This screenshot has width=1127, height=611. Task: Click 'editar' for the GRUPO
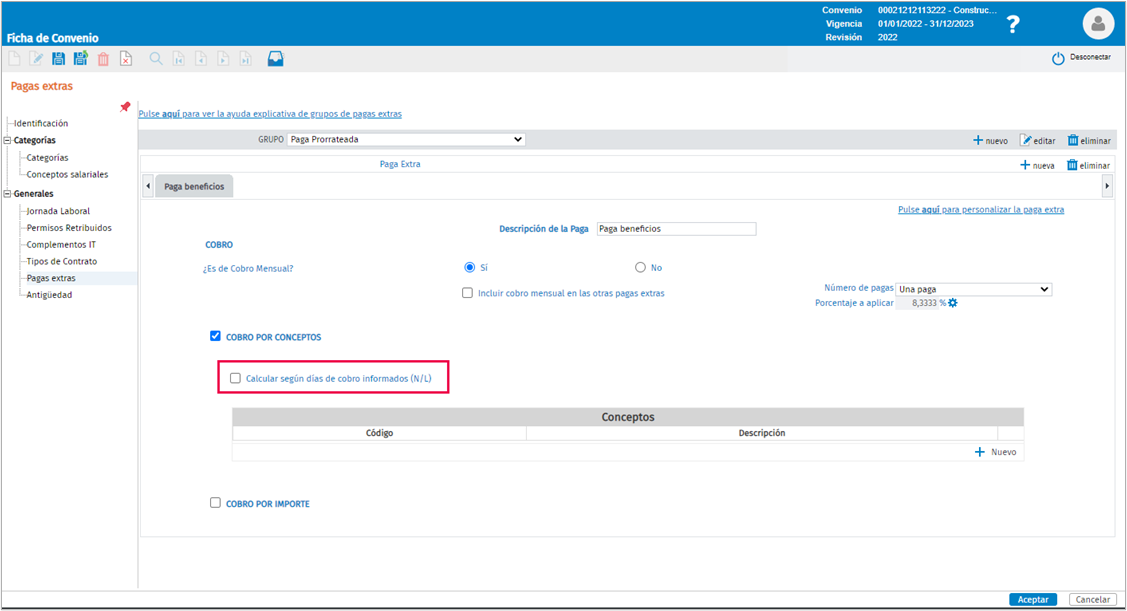[1038, 141]
